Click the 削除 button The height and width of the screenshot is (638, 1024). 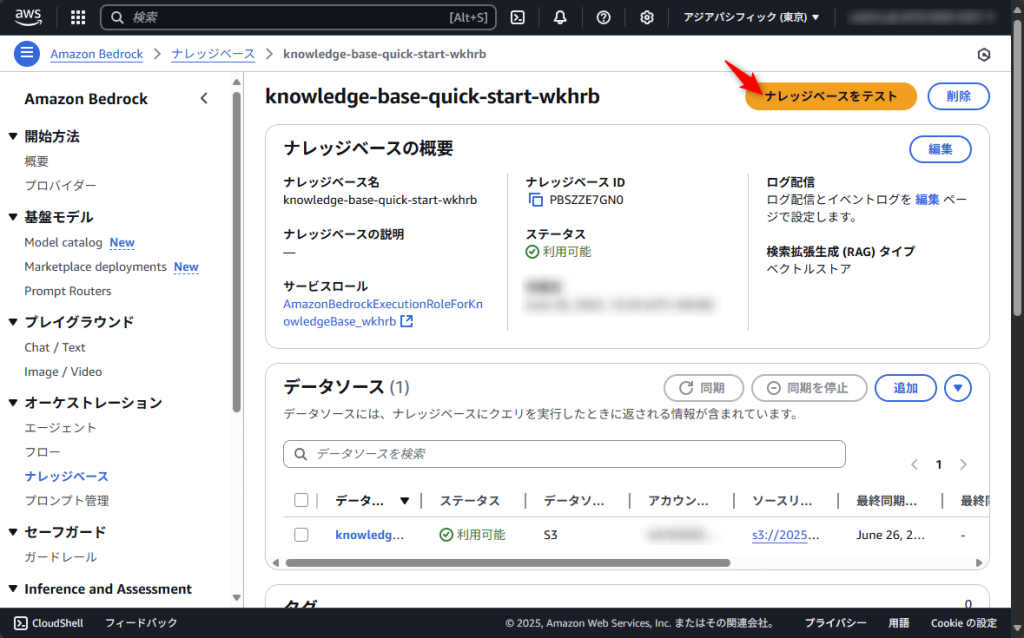(958, 96)
